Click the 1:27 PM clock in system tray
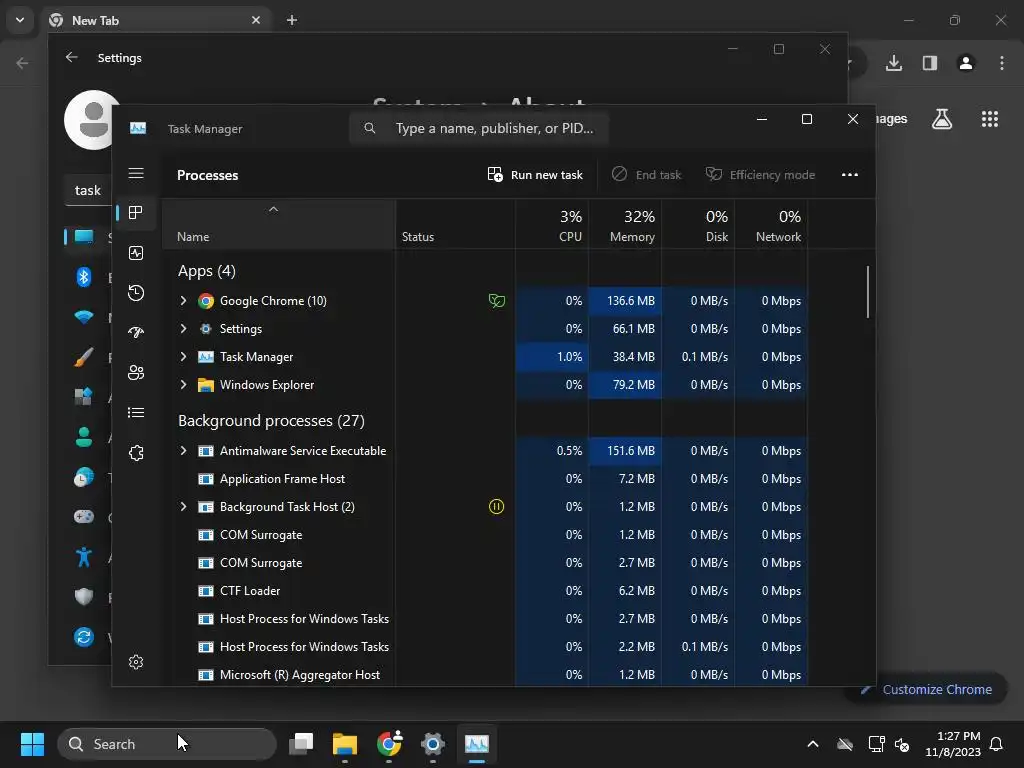 click(x=958, y=736)
